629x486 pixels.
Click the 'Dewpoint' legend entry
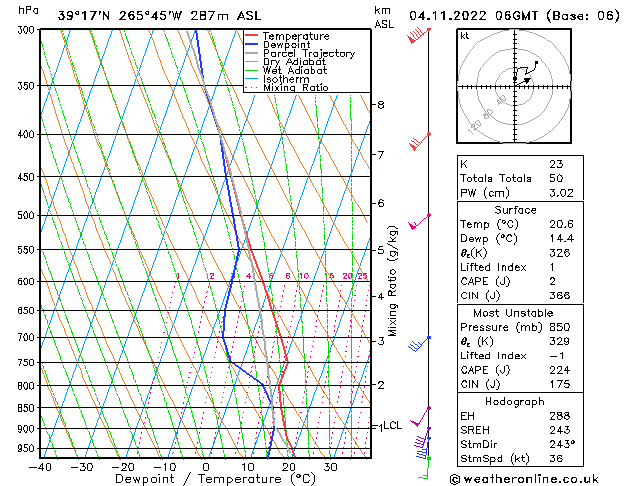point(286,45)
